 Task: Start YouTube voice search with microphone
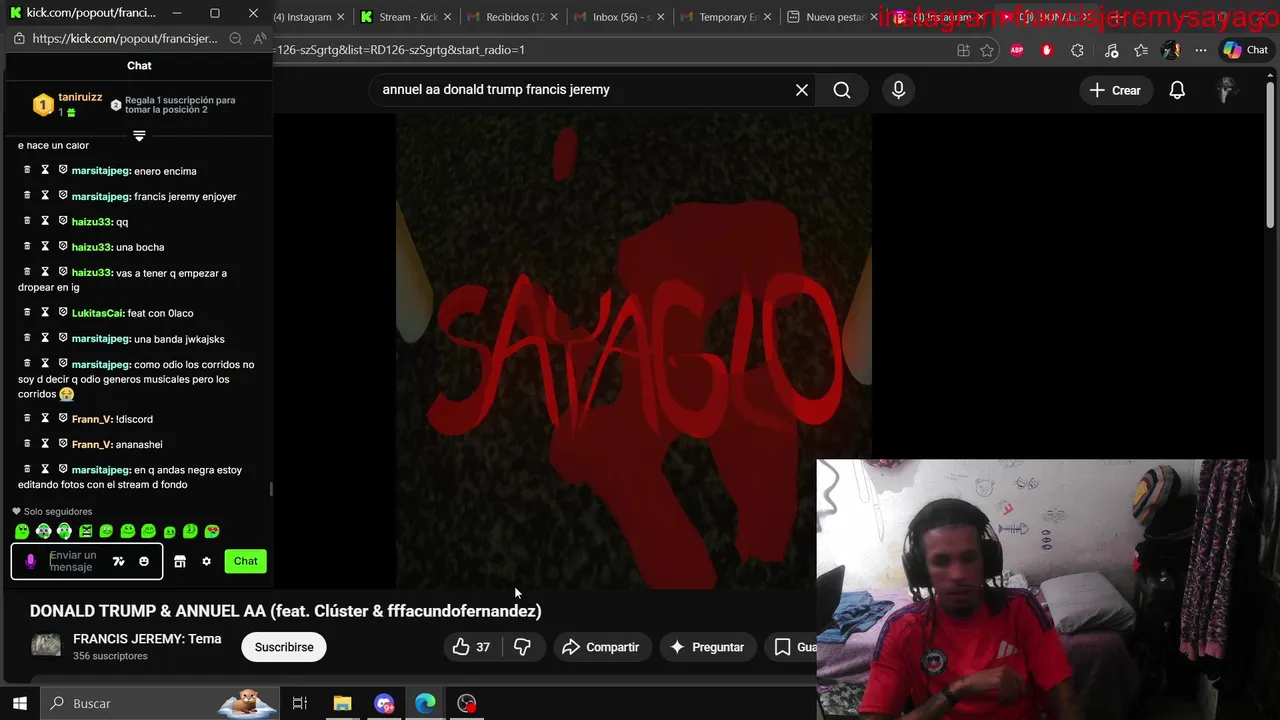[x=898, y=90]
